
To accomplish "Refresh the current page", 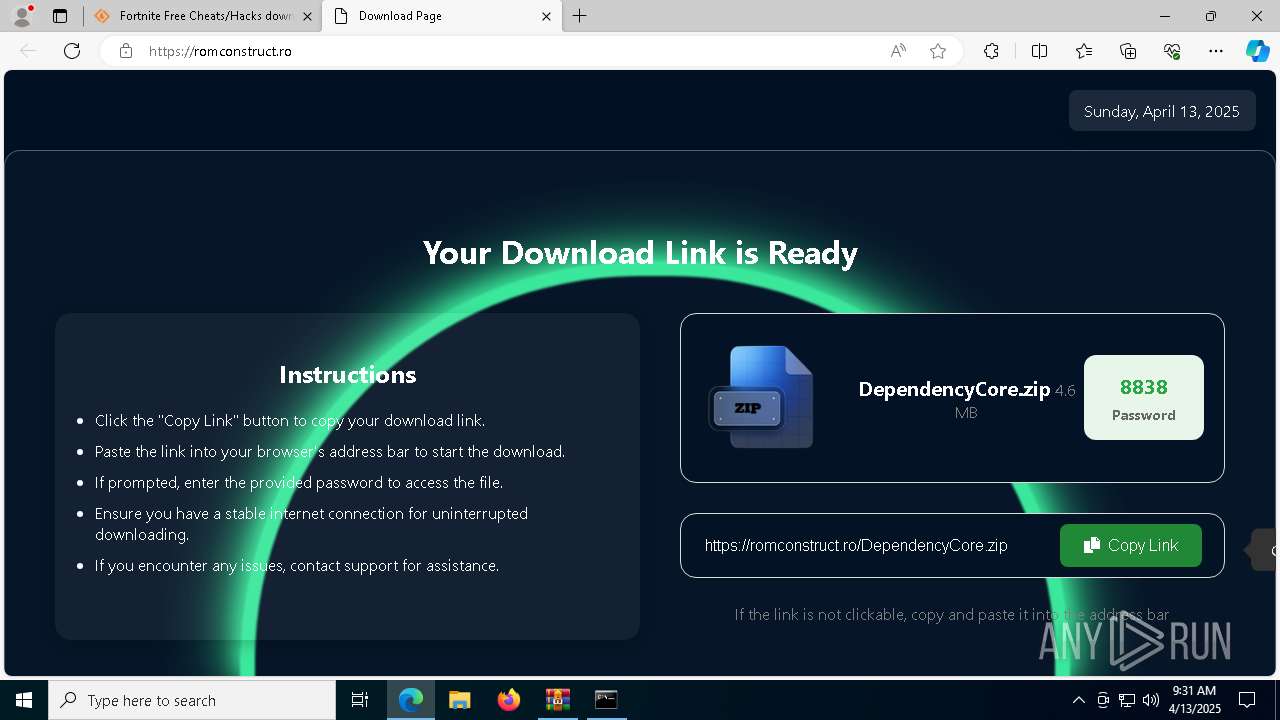I will click(72, 51).
